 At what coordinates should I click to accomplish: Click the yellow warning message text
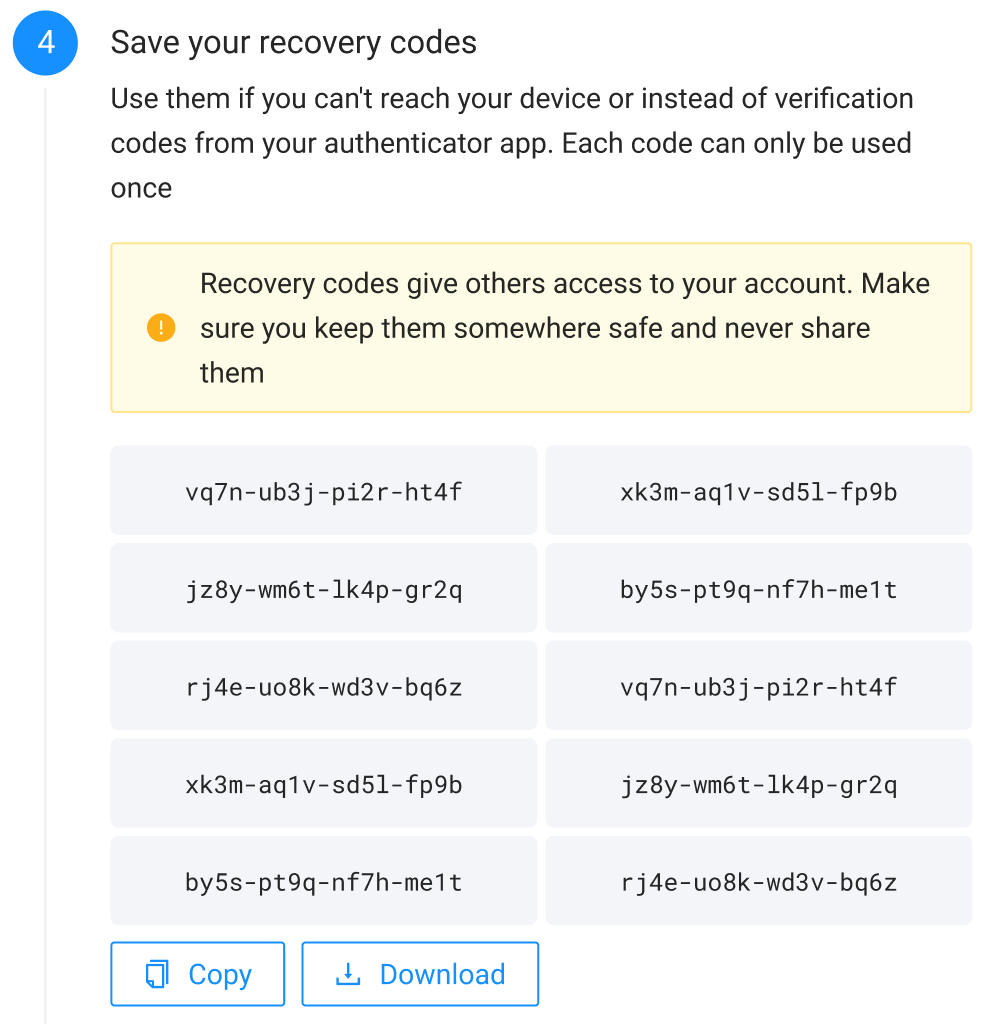(564, 328)
